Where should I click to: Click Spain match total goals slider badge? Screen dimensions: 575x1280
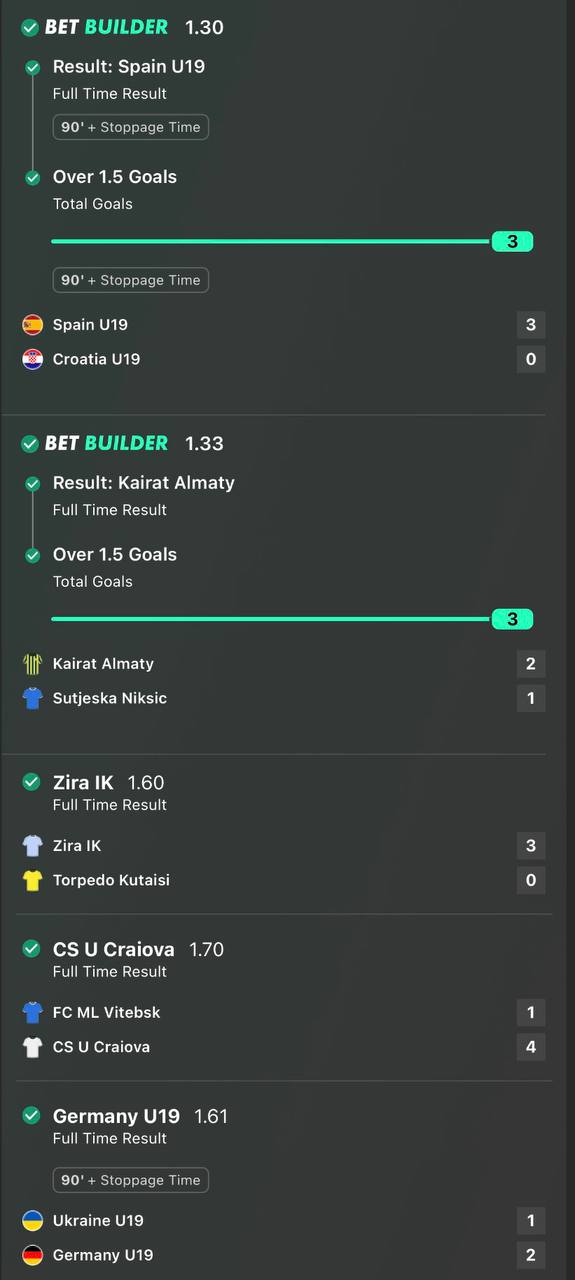pos(512,241)
